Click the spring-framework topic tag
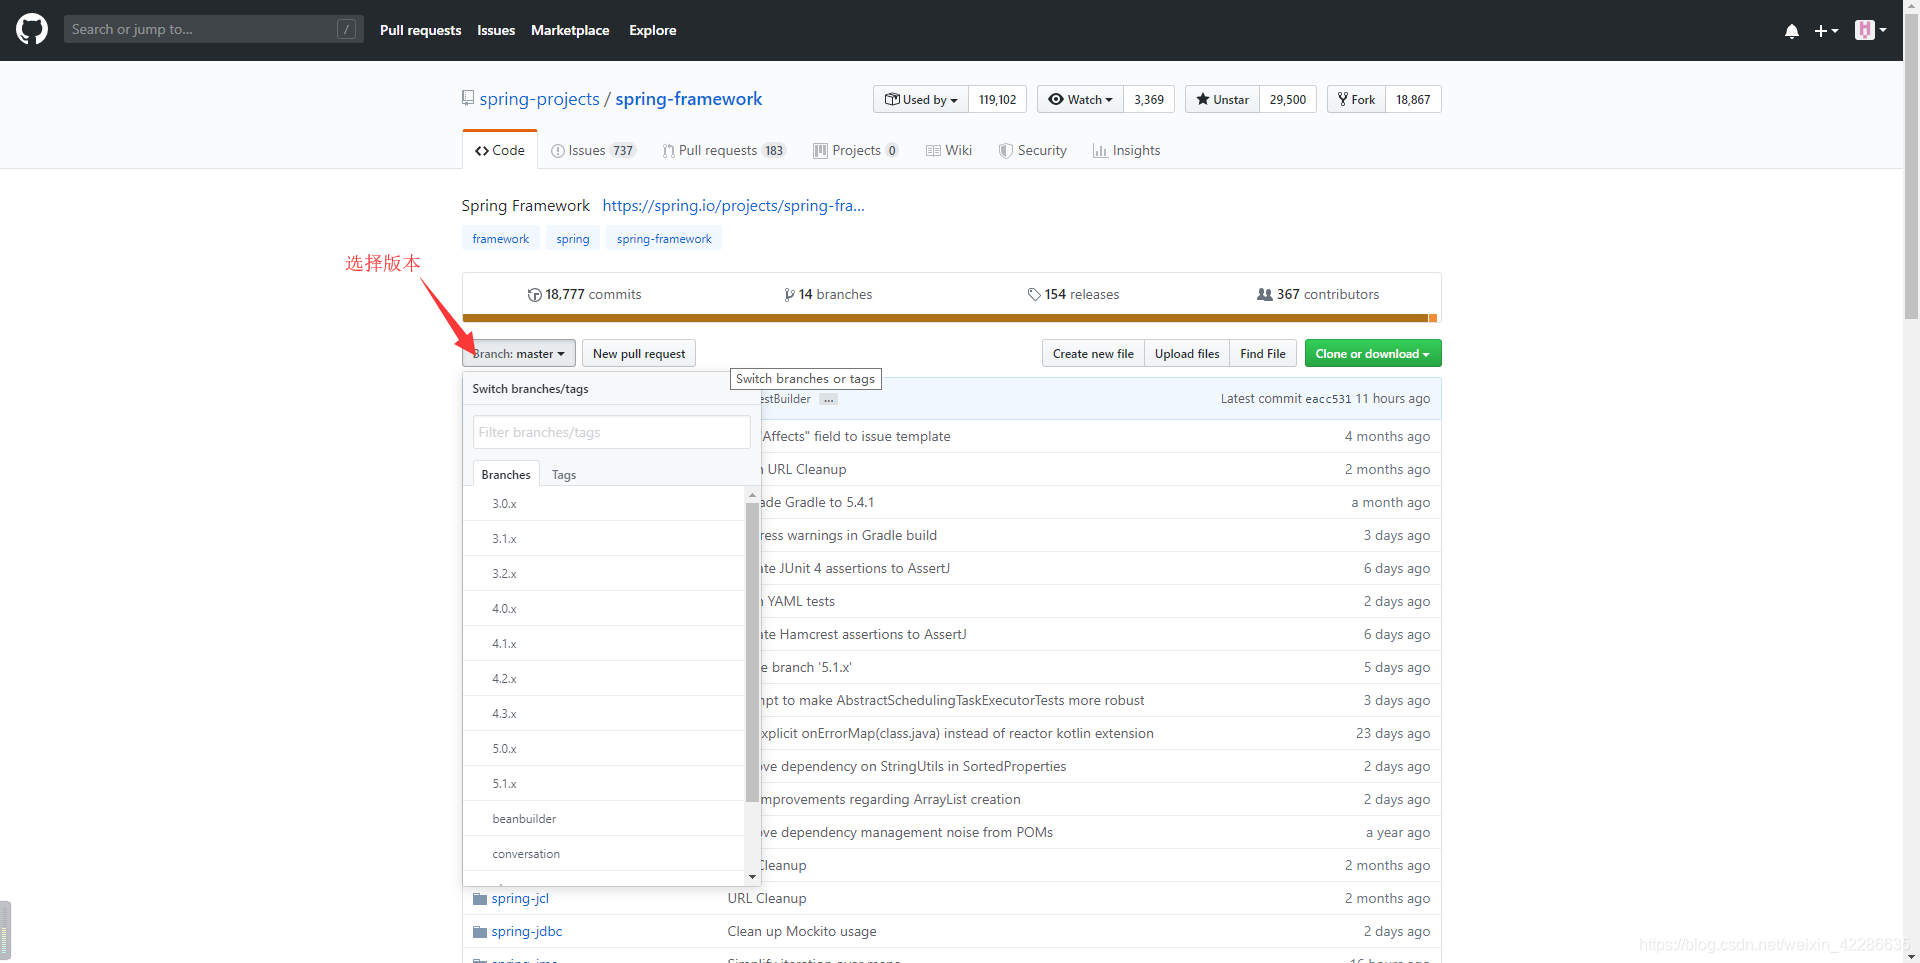 pyautogui.click(x=664, y=239)
